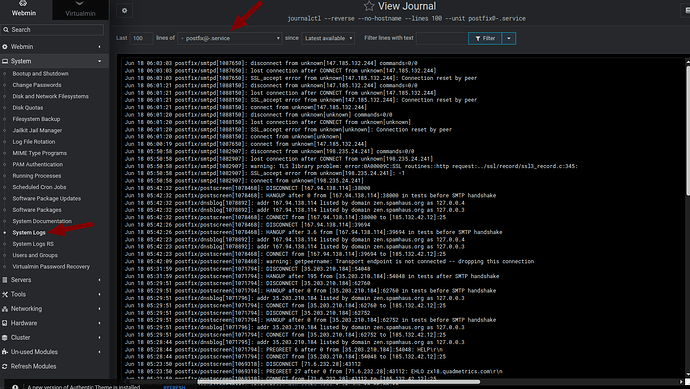
Task: Open Software Packages module
Action: [x=37, y=210]
